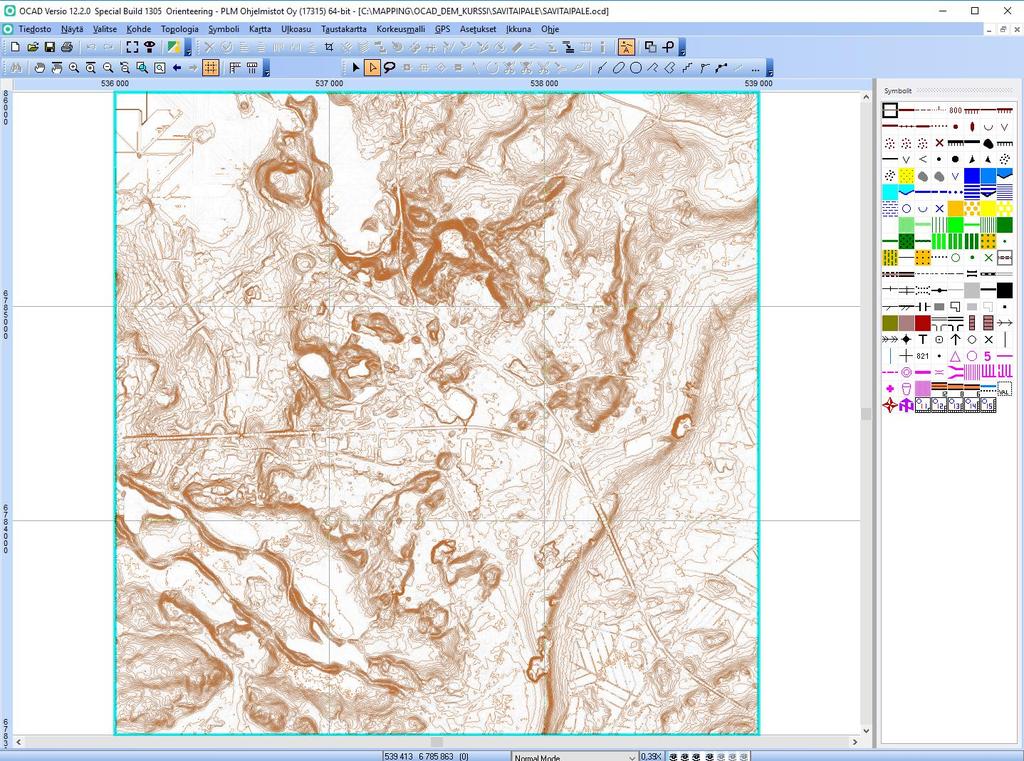The height and width of the screenshot is (761, 1024).
Task: Click the overlapping squares toolbar icon
Action: 650,47
